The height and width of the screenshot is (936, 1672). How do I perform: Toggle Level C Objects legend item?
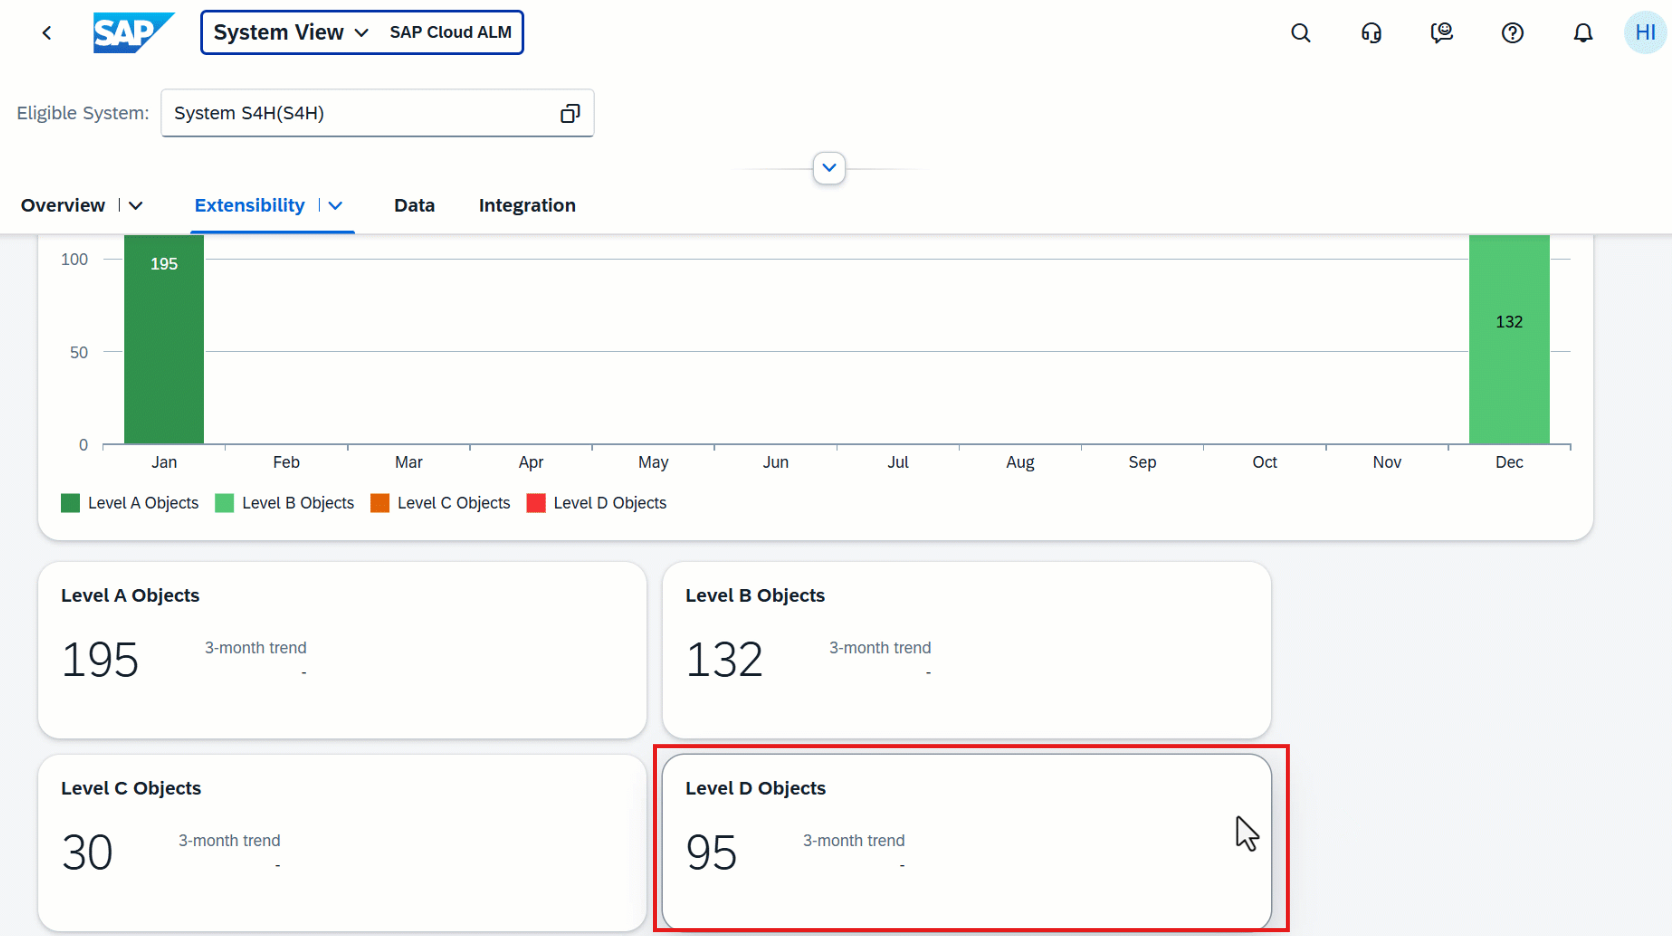440,503
